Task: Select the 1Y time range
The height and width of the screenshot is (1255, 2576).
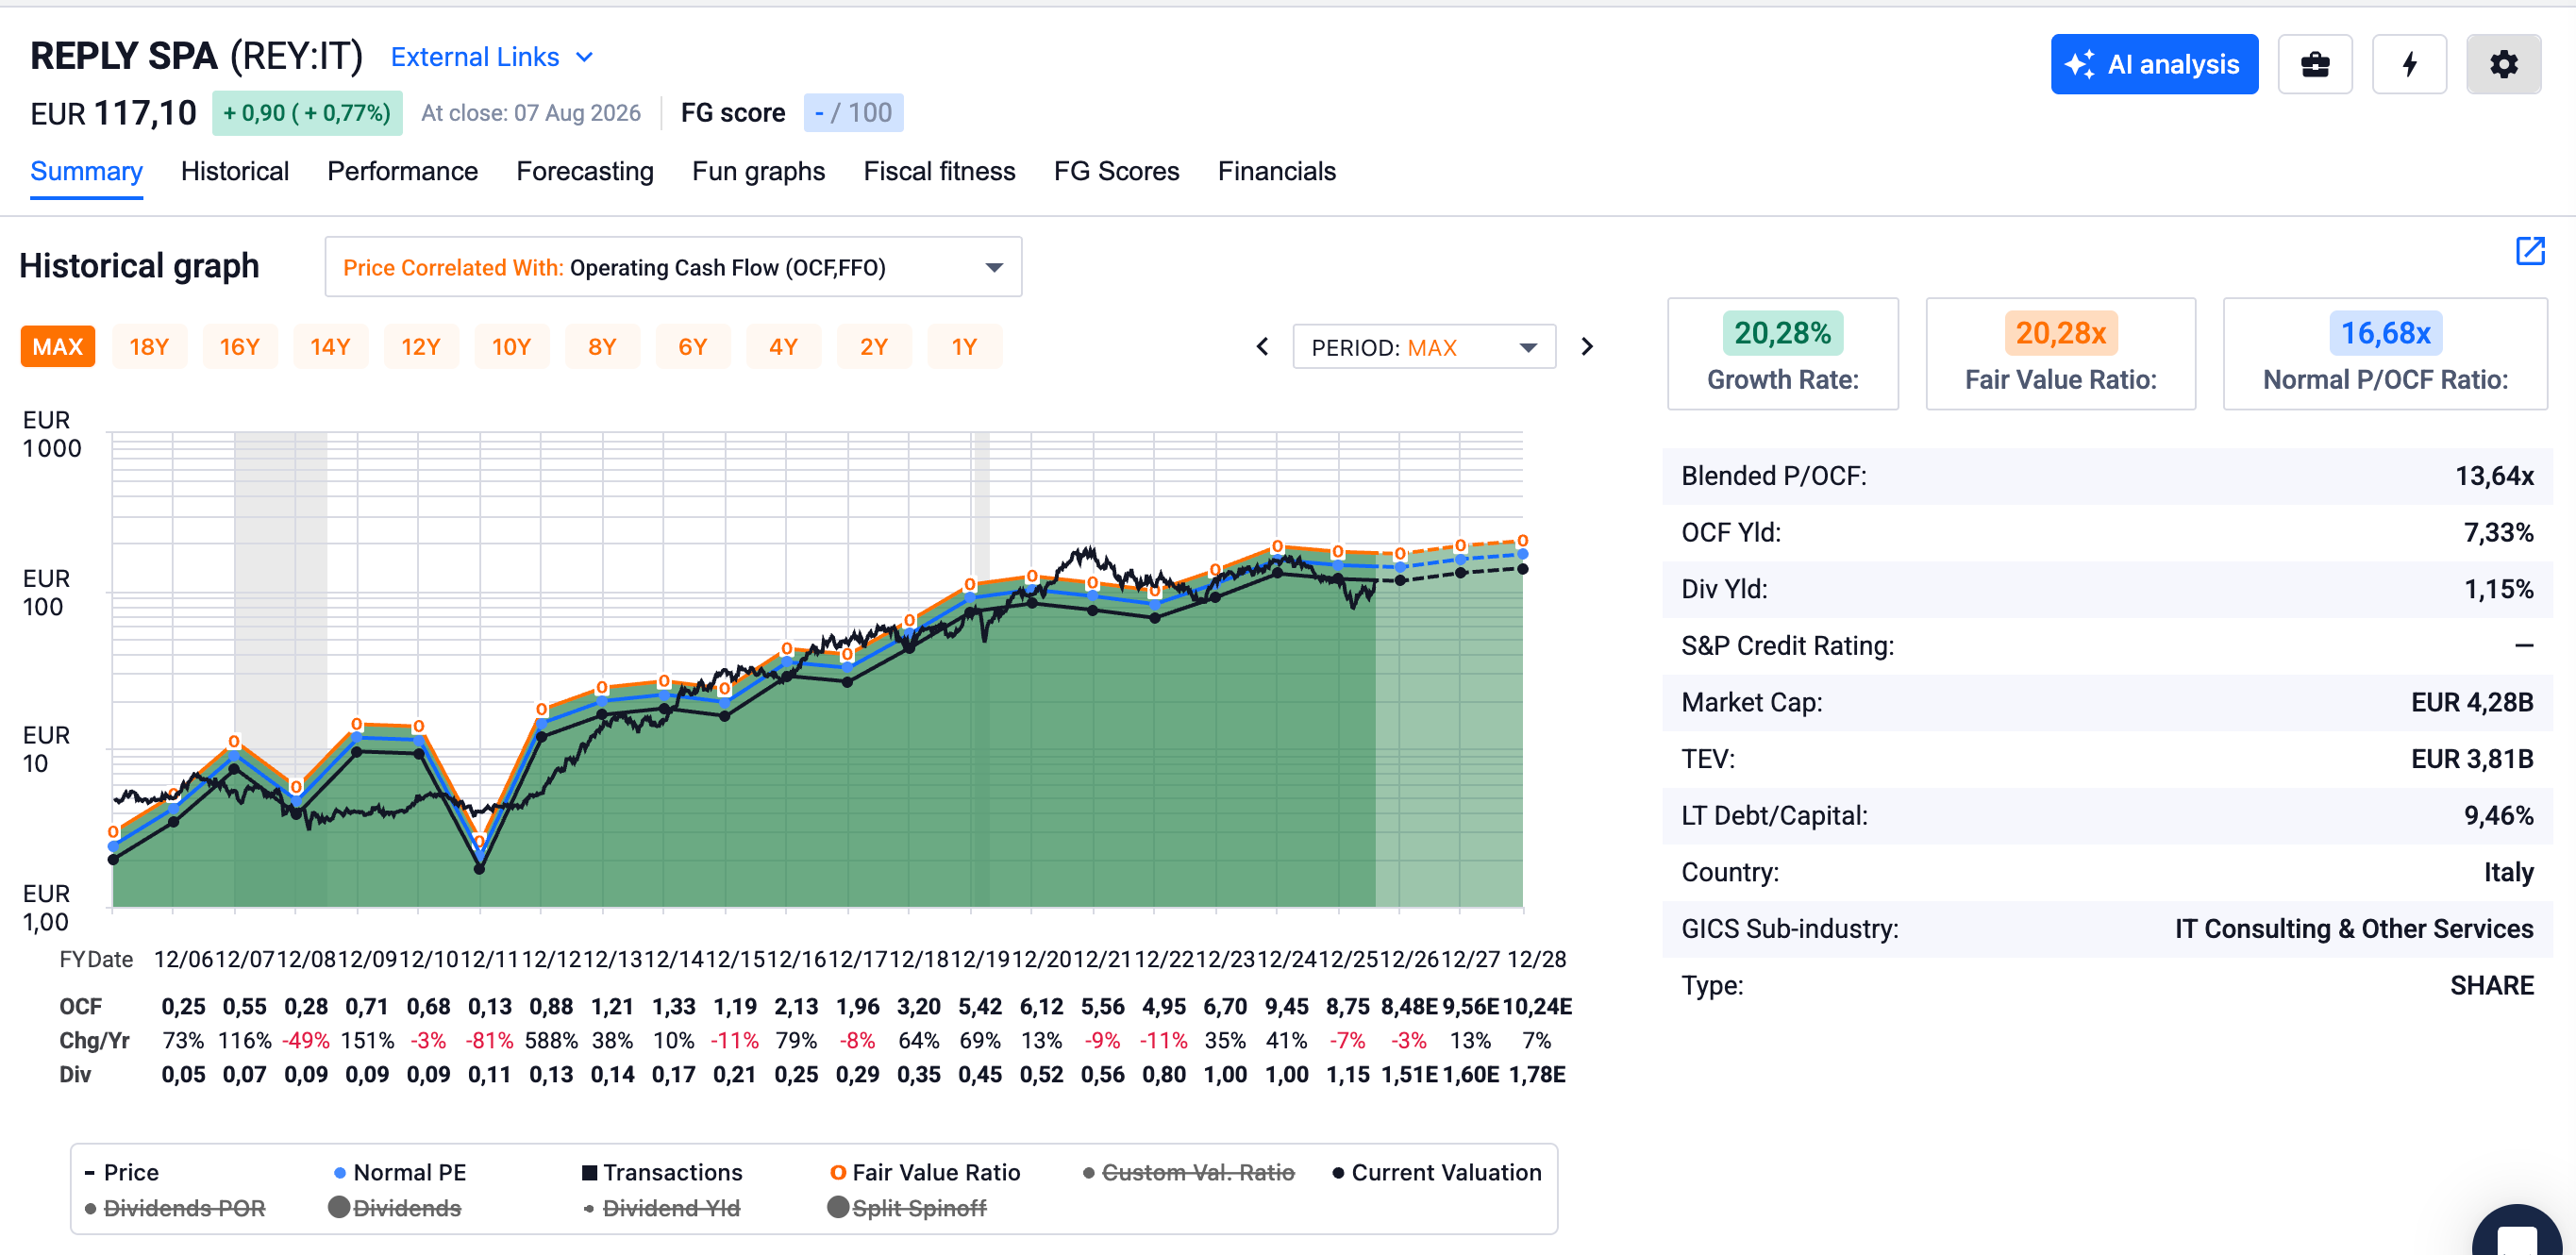Action: (964, 347)
